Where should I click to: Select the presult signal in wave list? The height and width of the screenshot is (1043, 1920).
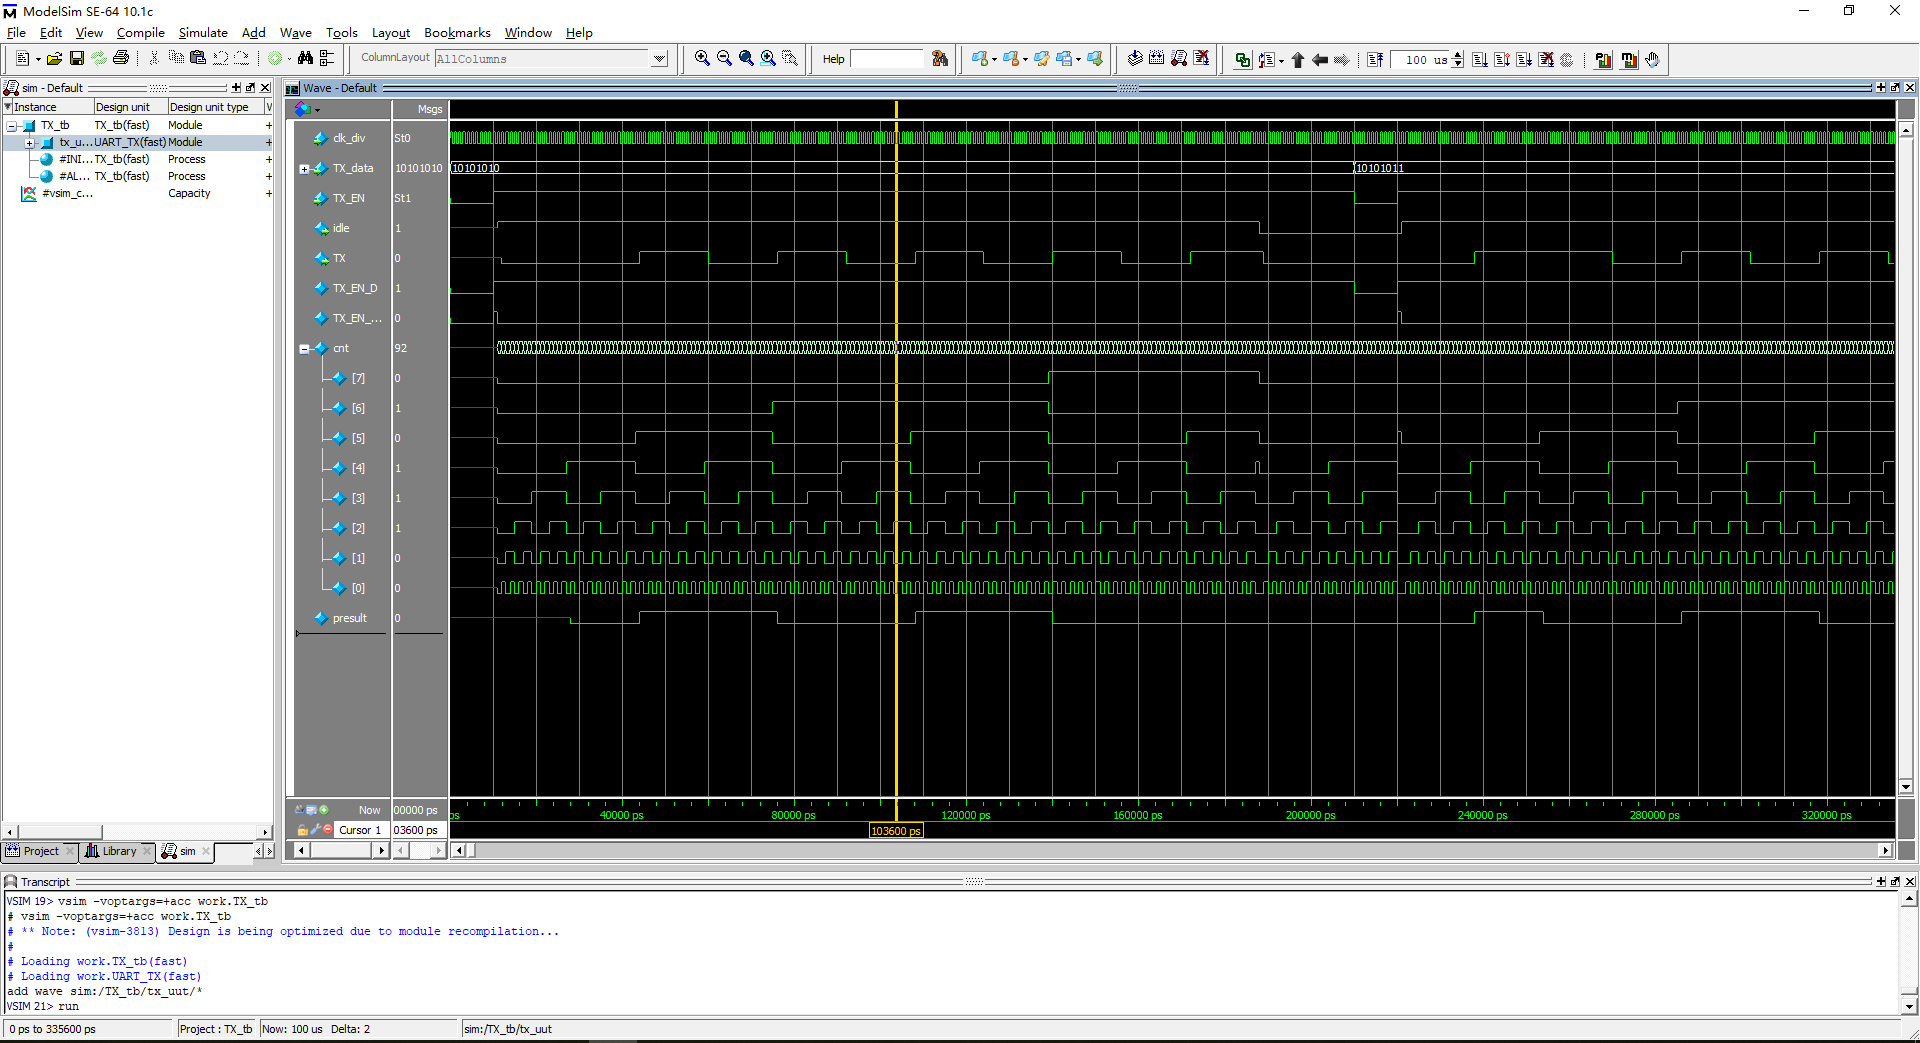(x=349, y=619)
